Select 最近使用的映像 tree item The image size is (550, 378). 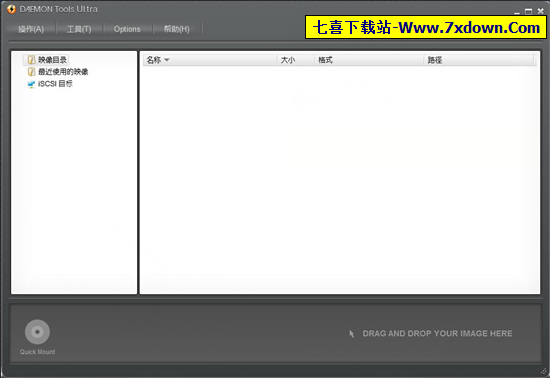[x=63, y=72]
